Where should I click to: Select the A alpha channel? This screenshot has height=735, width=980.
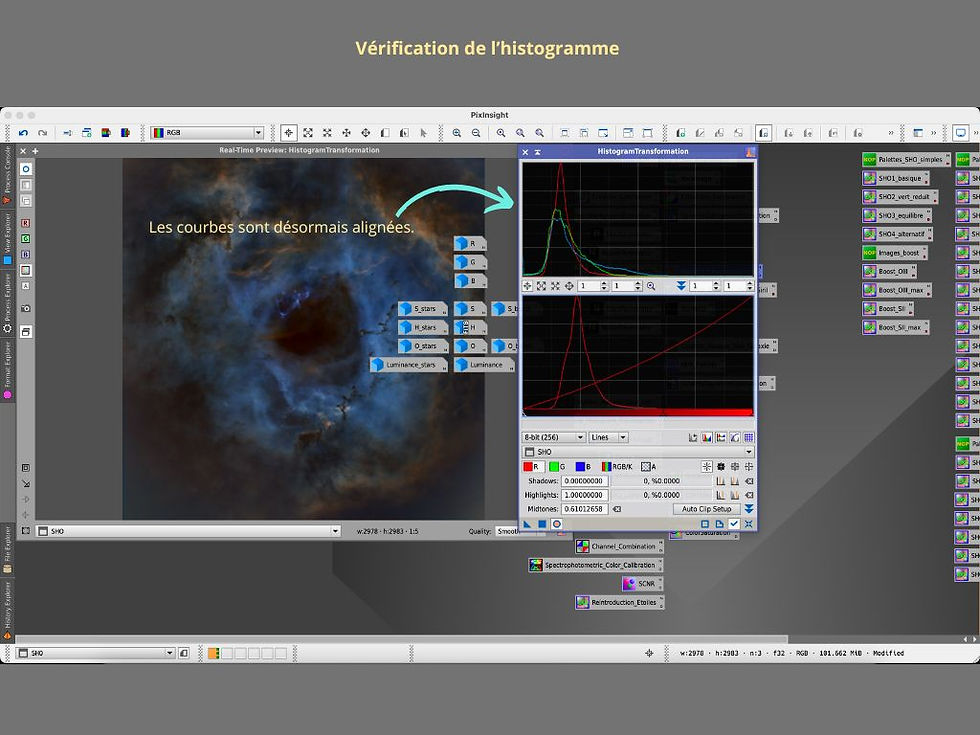pos(649,466)
